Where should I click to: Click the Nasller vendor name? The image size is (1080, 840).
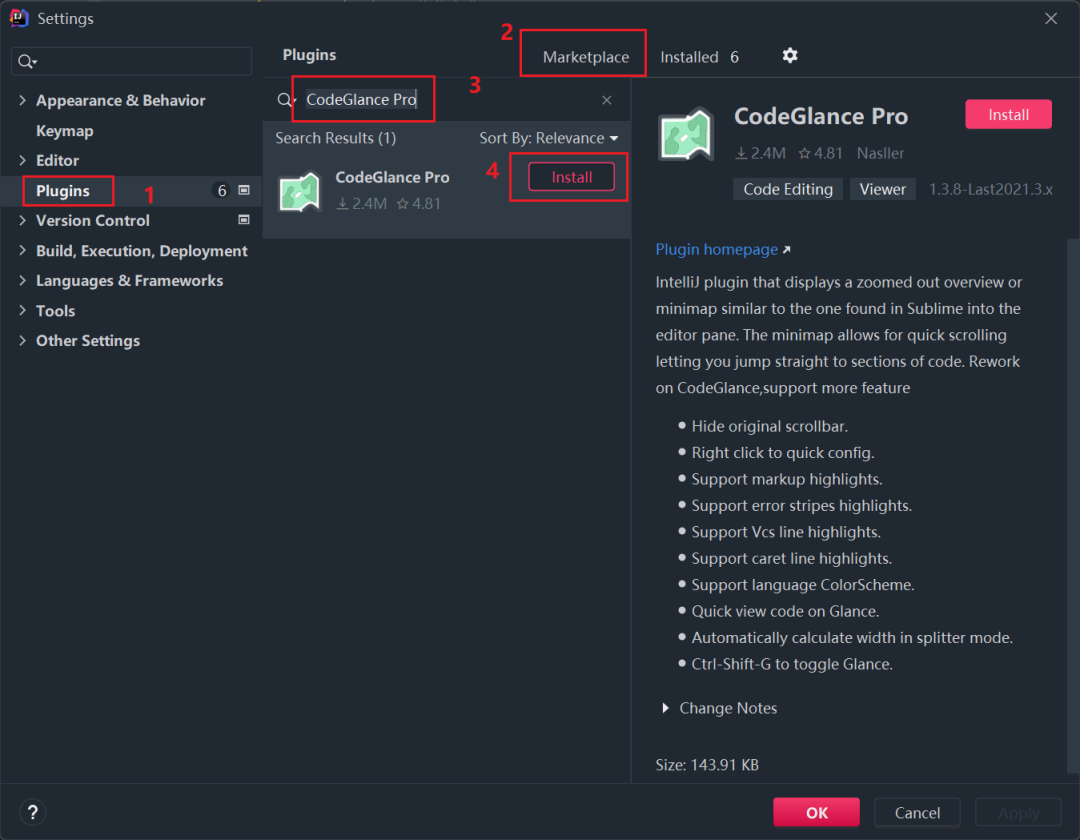click(x=880, y=154)
